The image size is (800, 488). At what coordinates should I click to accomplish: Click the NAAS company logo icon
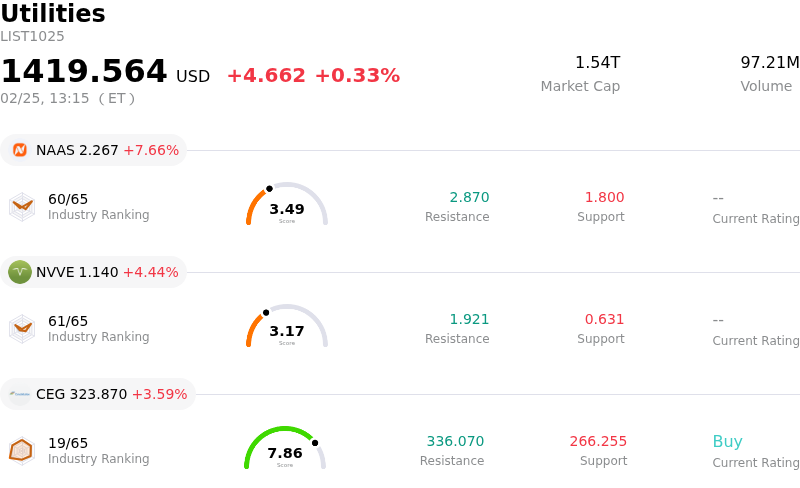tap(20, 150)
